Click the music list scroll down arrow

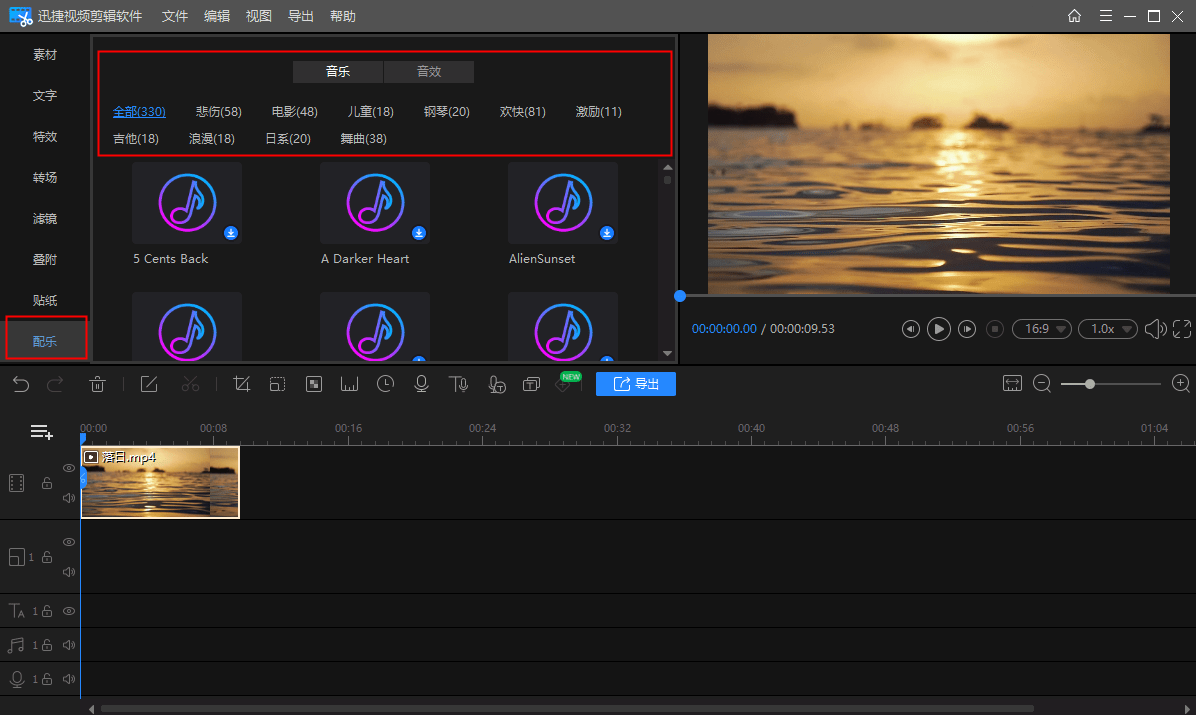[667, 353]
